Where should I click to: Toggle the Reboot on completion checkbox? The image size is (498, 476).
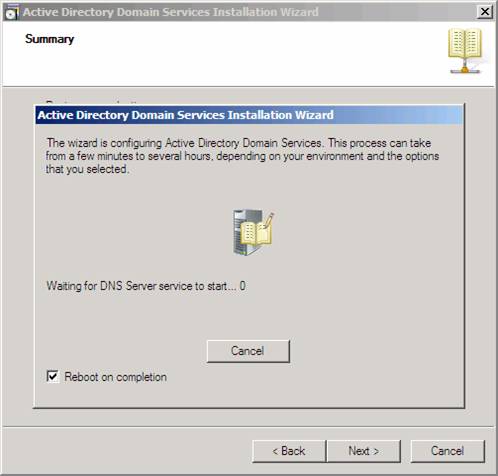click(53, 376)
